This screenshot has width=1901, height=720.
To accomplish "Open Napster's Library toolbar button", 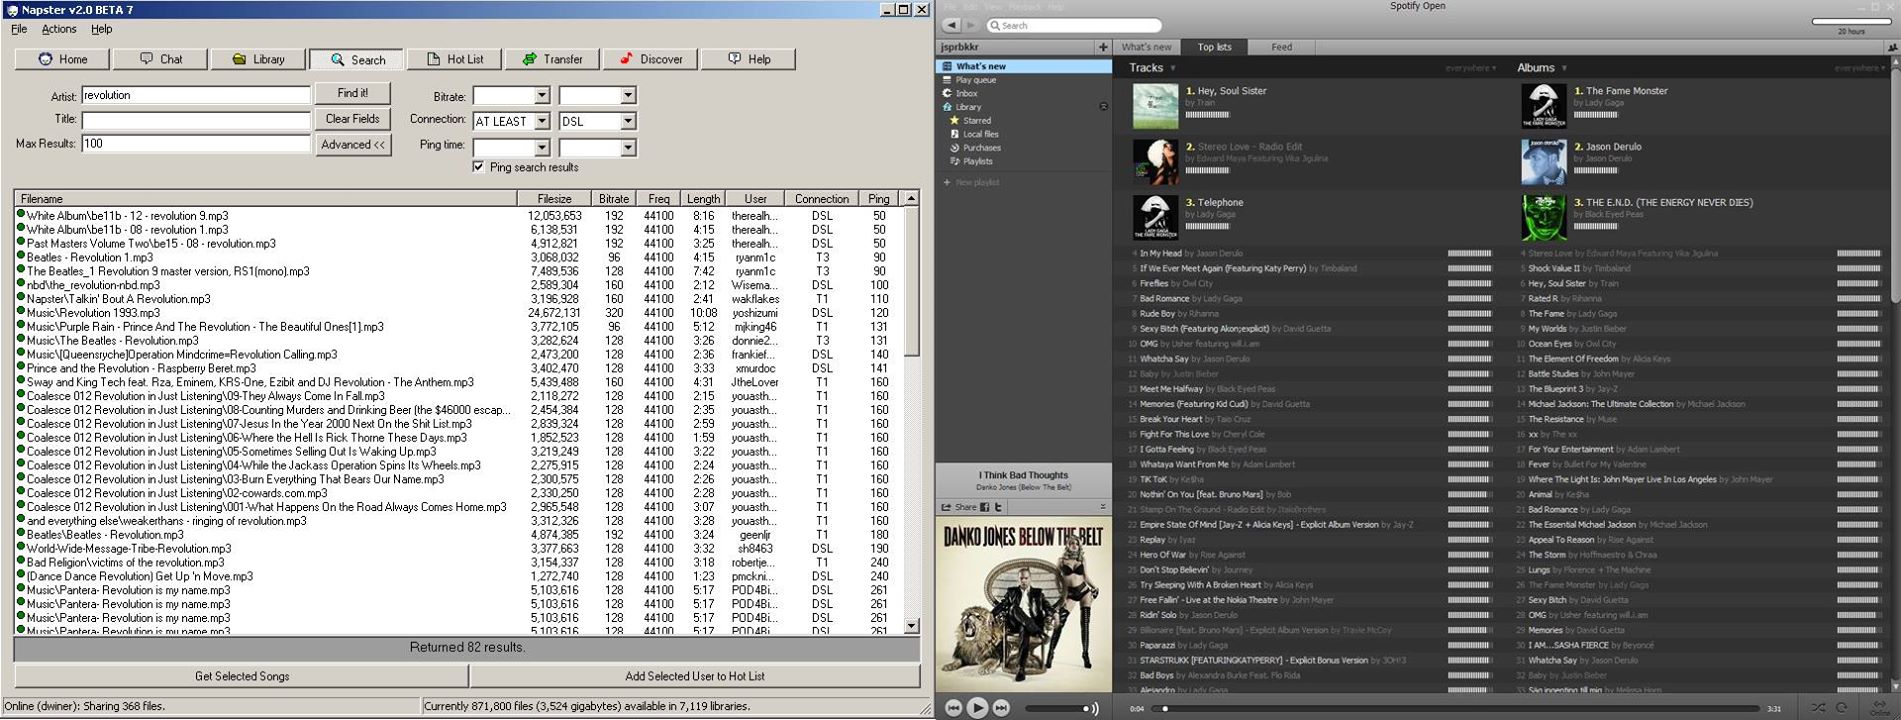I will (258, 59).
